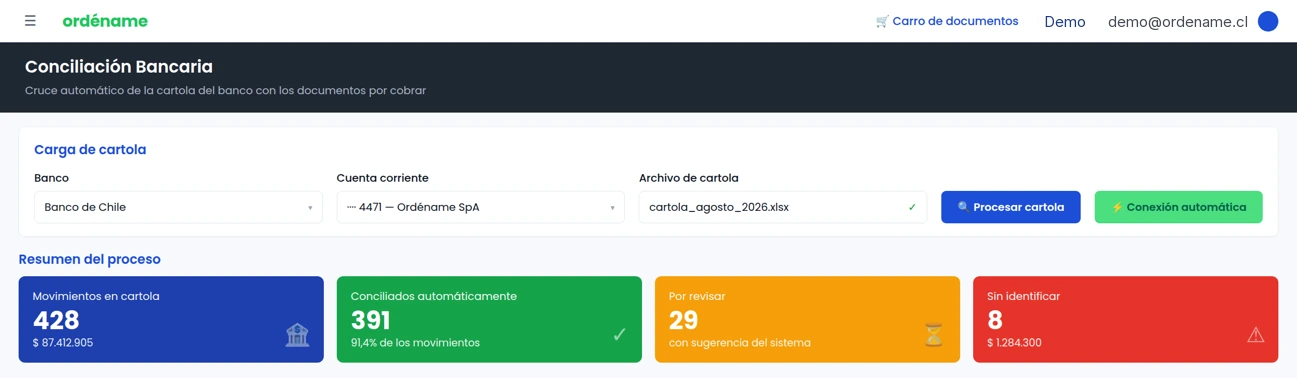
Task: Click the bank building icon
Action: 297,335
